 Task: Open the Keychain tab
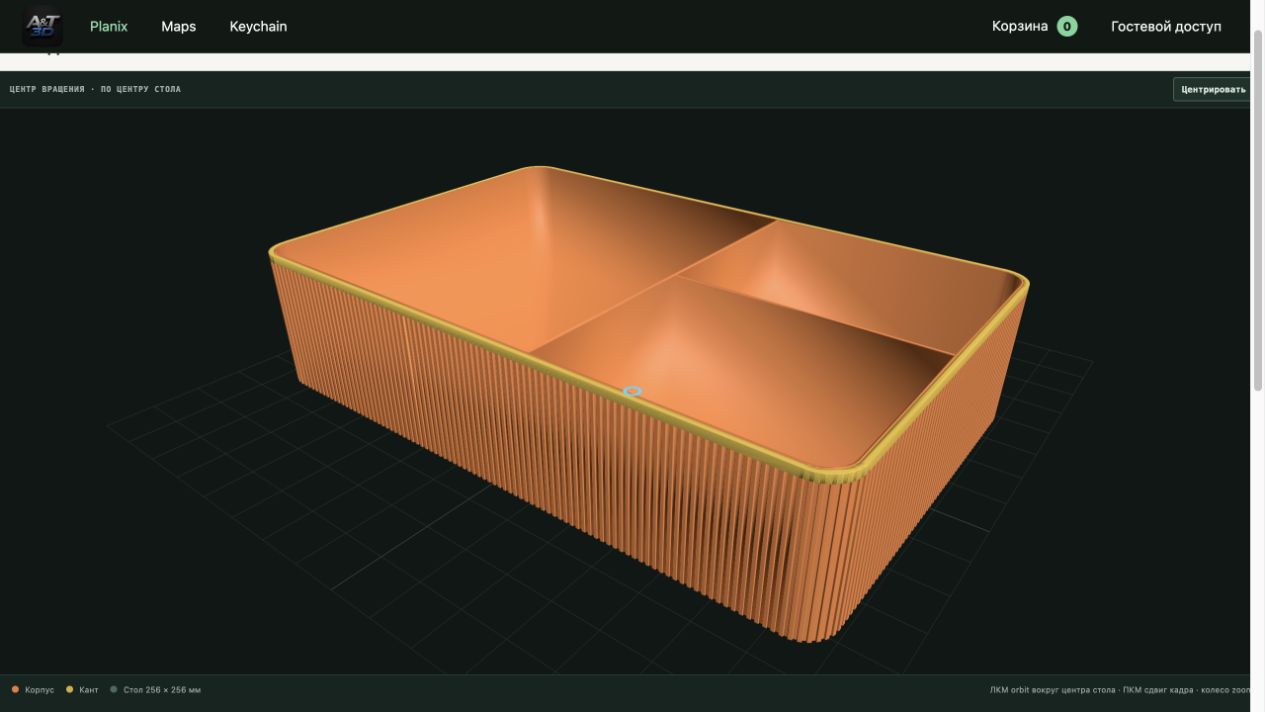point(258,26)
